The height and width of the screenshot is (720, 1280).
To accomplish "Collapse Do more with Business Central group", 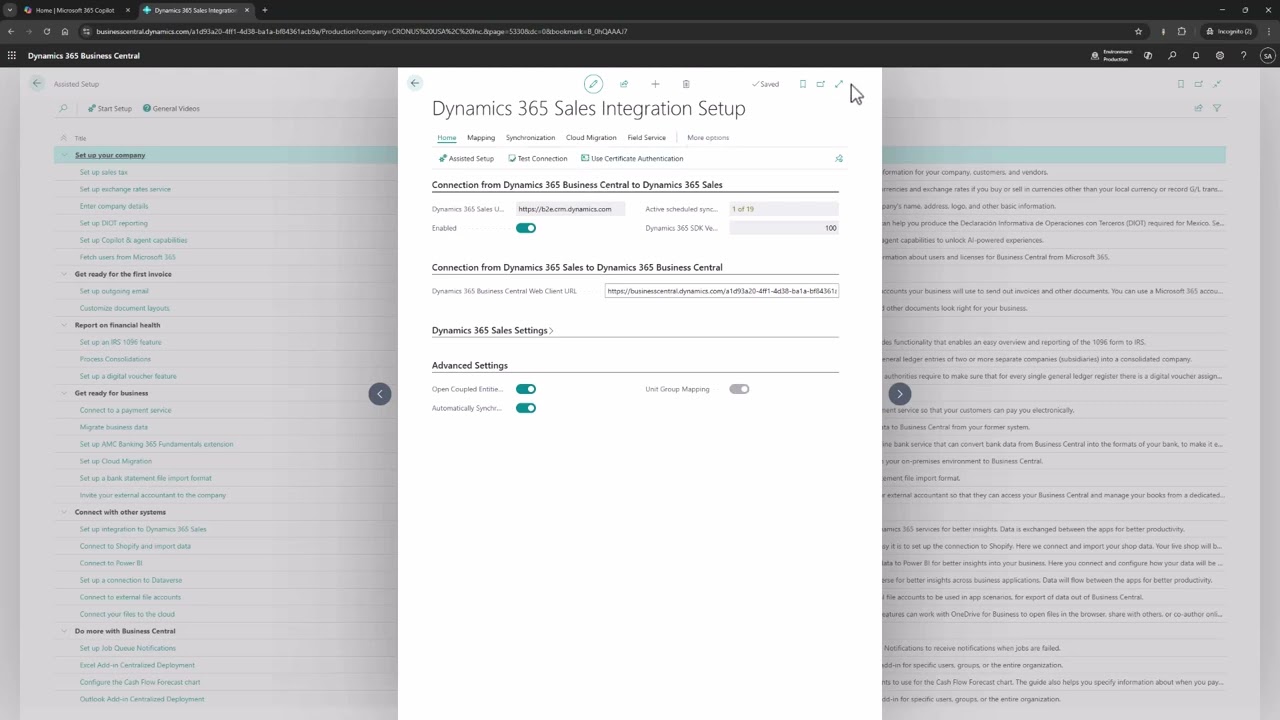I will pyautogui.click(x=64, y=631).
